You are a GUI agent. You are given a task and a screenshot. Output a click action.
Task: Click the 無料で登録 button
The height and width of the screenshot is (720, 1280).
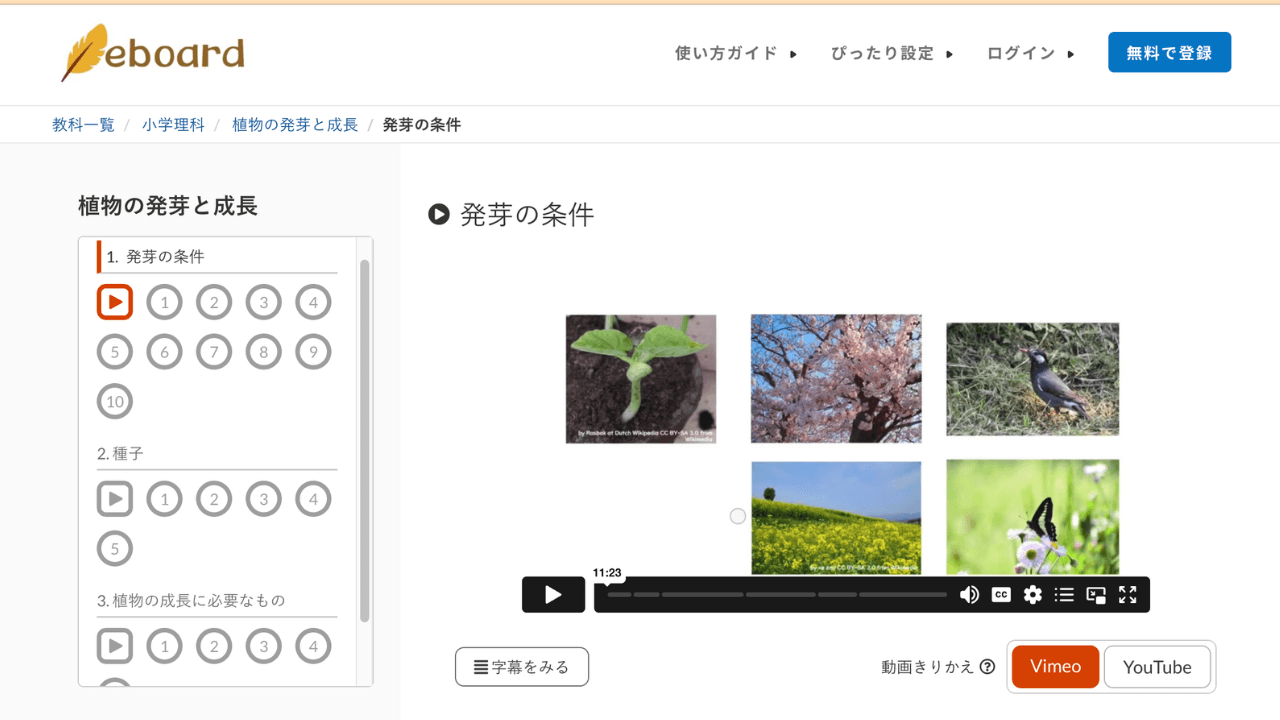coord(1169,53)
